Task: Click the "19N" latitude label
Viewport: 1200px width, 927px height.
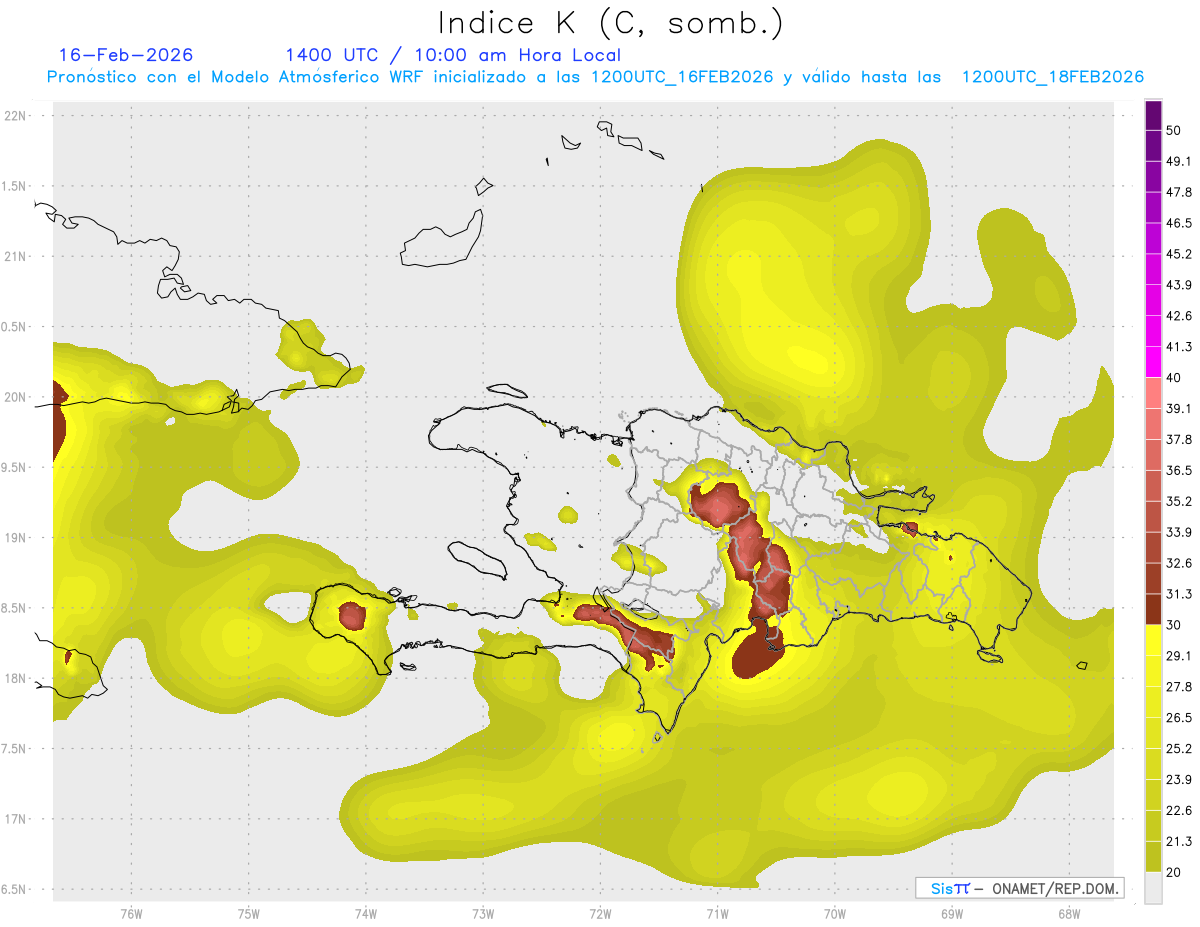Action: pyautogui.click(x=14, y=538)
